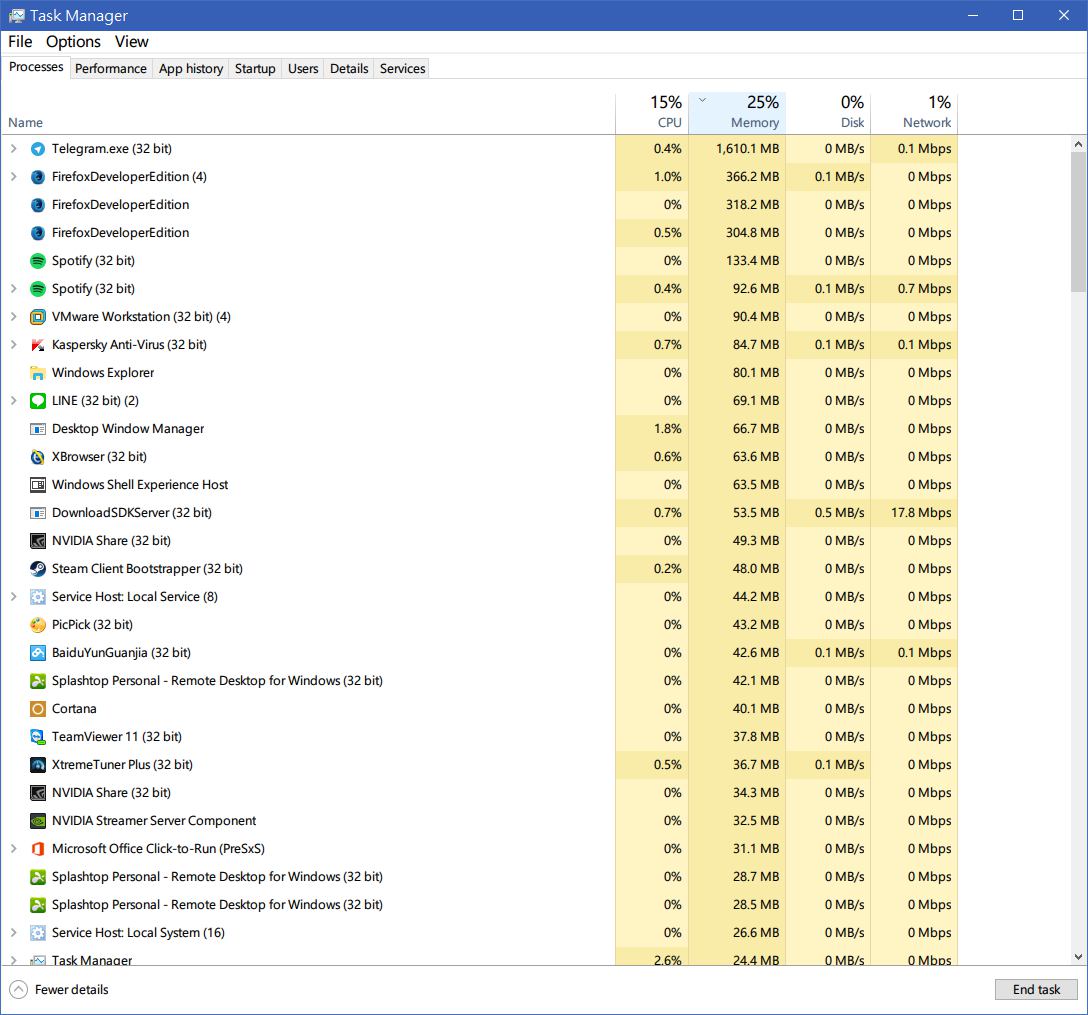This screenshot has height=1015, width=1088.
Task: Click the Fewer details arrow icon
Action: tap(18, 989)
